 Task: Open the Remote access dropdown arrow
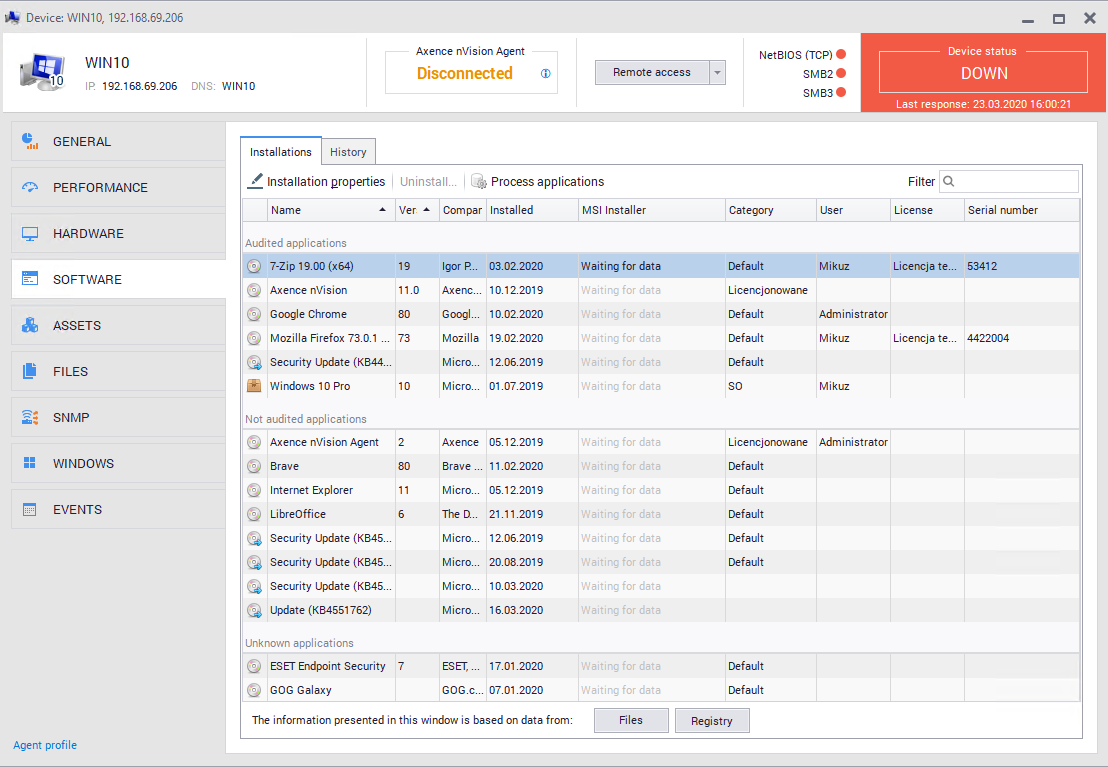tap(717, 73)
